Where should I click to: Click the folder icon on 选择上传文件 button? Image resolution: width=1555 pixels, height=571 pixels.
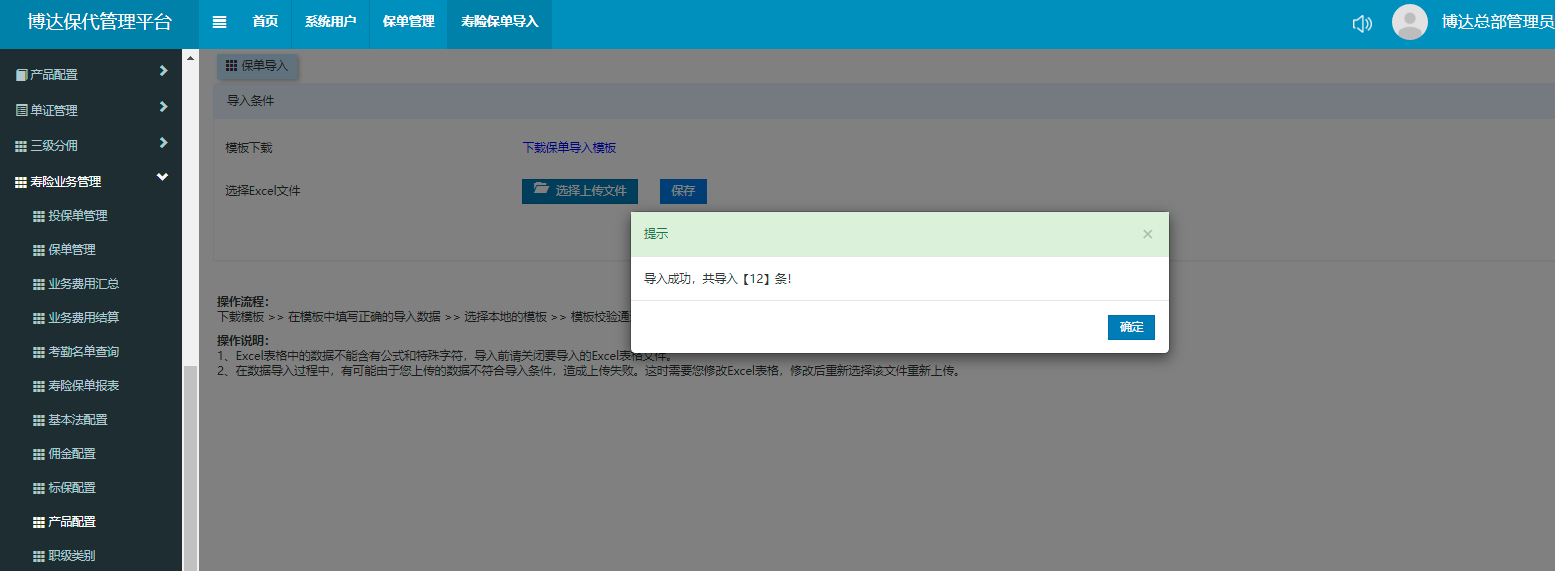point(541,189)
